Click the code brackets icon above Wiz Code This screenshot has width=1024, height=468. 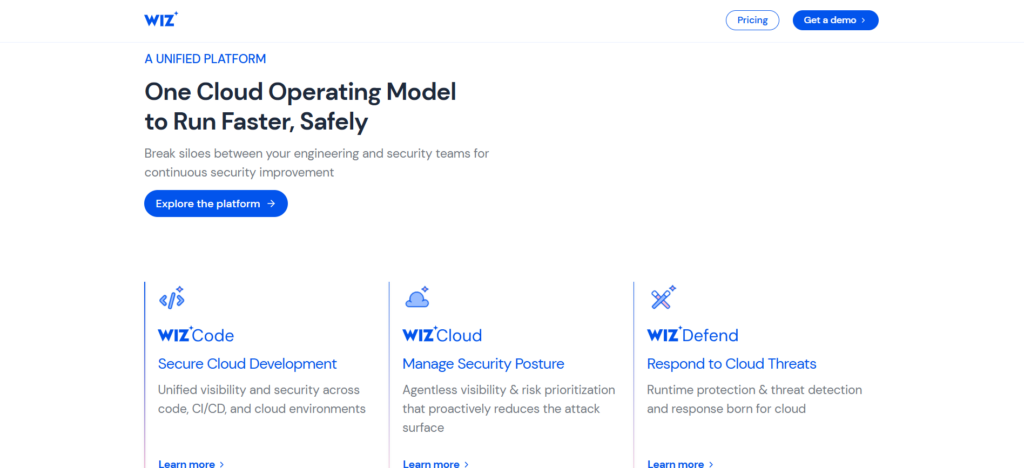click(171, 298)
